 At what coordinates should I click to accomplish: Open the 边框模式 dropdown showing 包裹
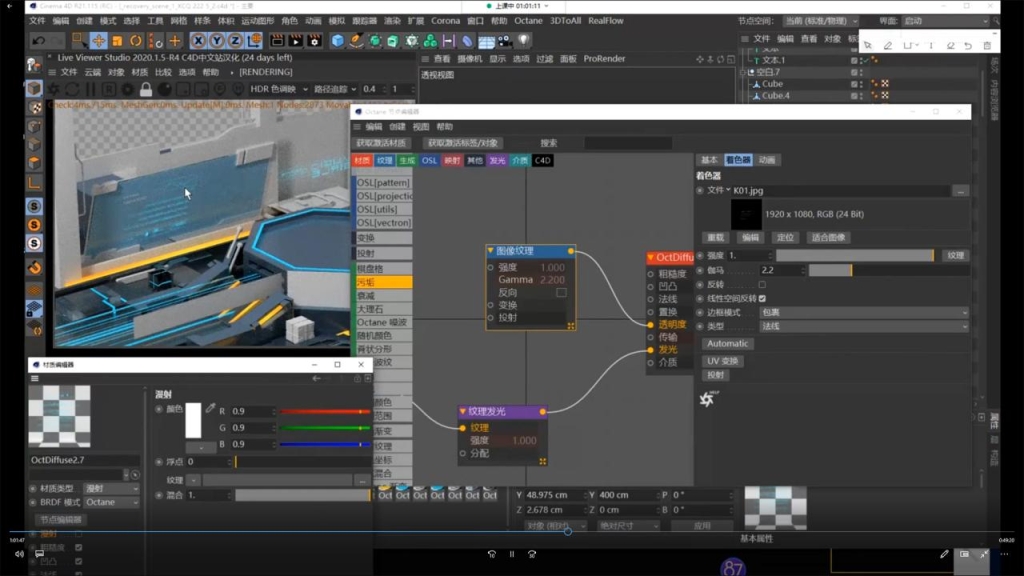[862, 312]
